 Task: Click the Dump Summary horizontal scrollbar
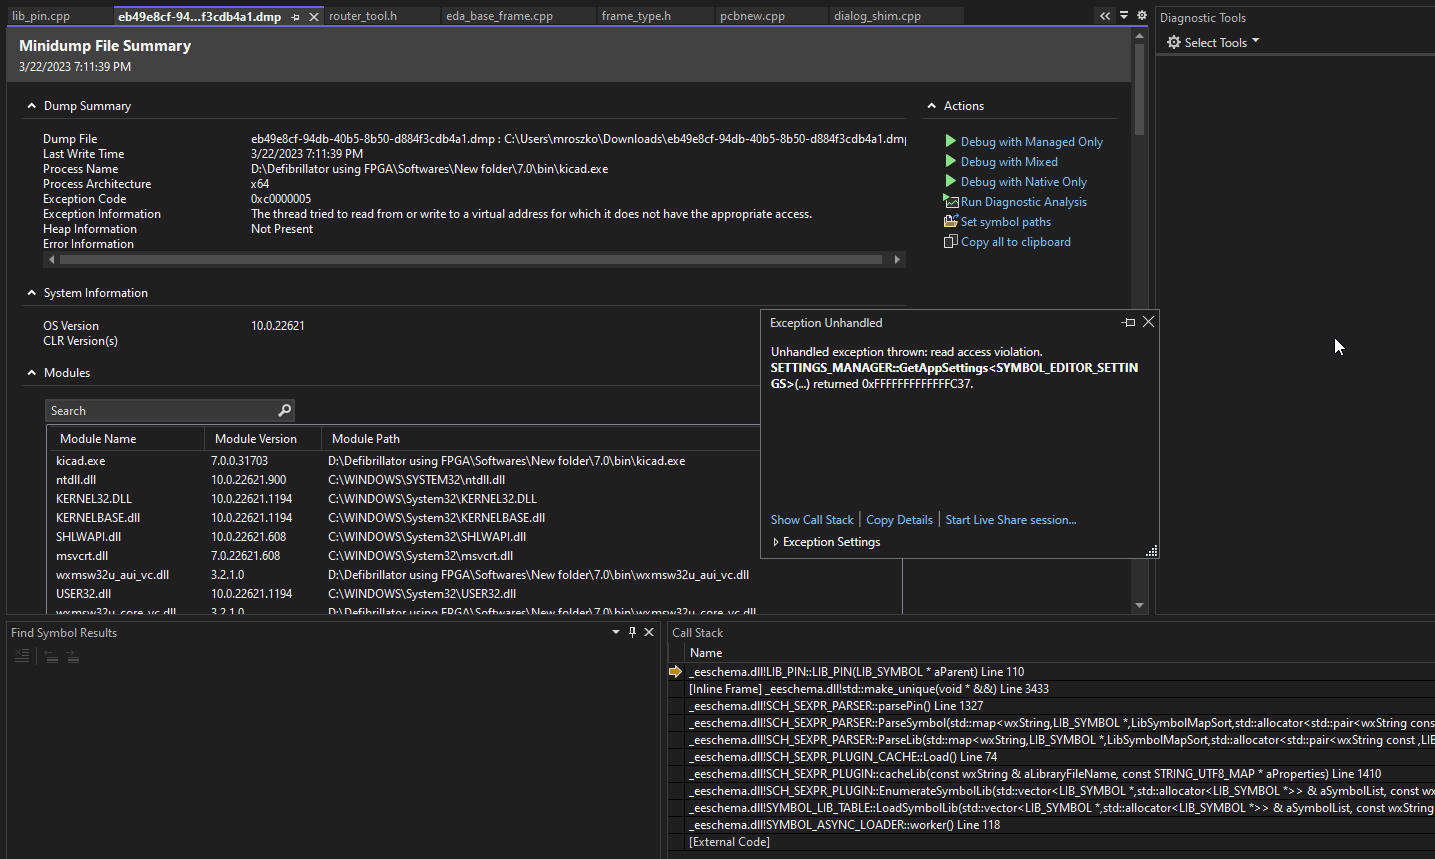[x=470, y=259]
